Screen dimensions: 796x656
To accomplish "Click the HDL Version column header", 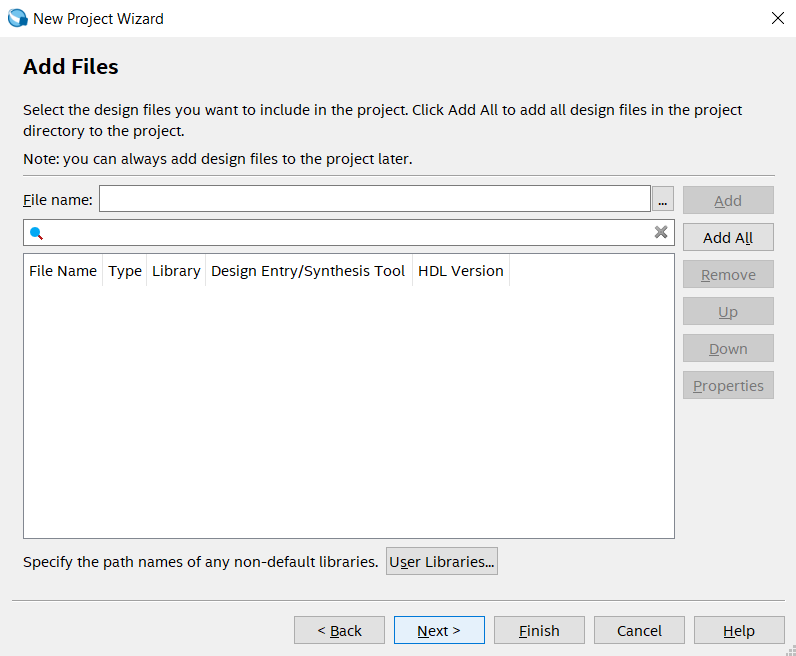I will (460, 271).
